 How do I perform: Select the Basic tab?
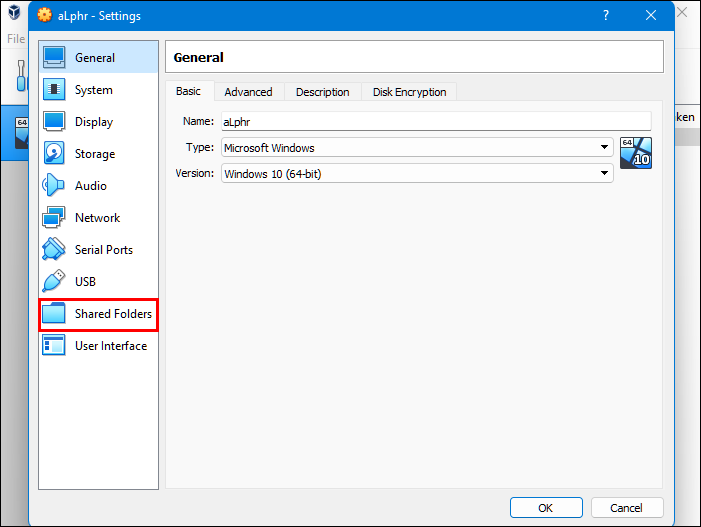[x=188, y=91]
